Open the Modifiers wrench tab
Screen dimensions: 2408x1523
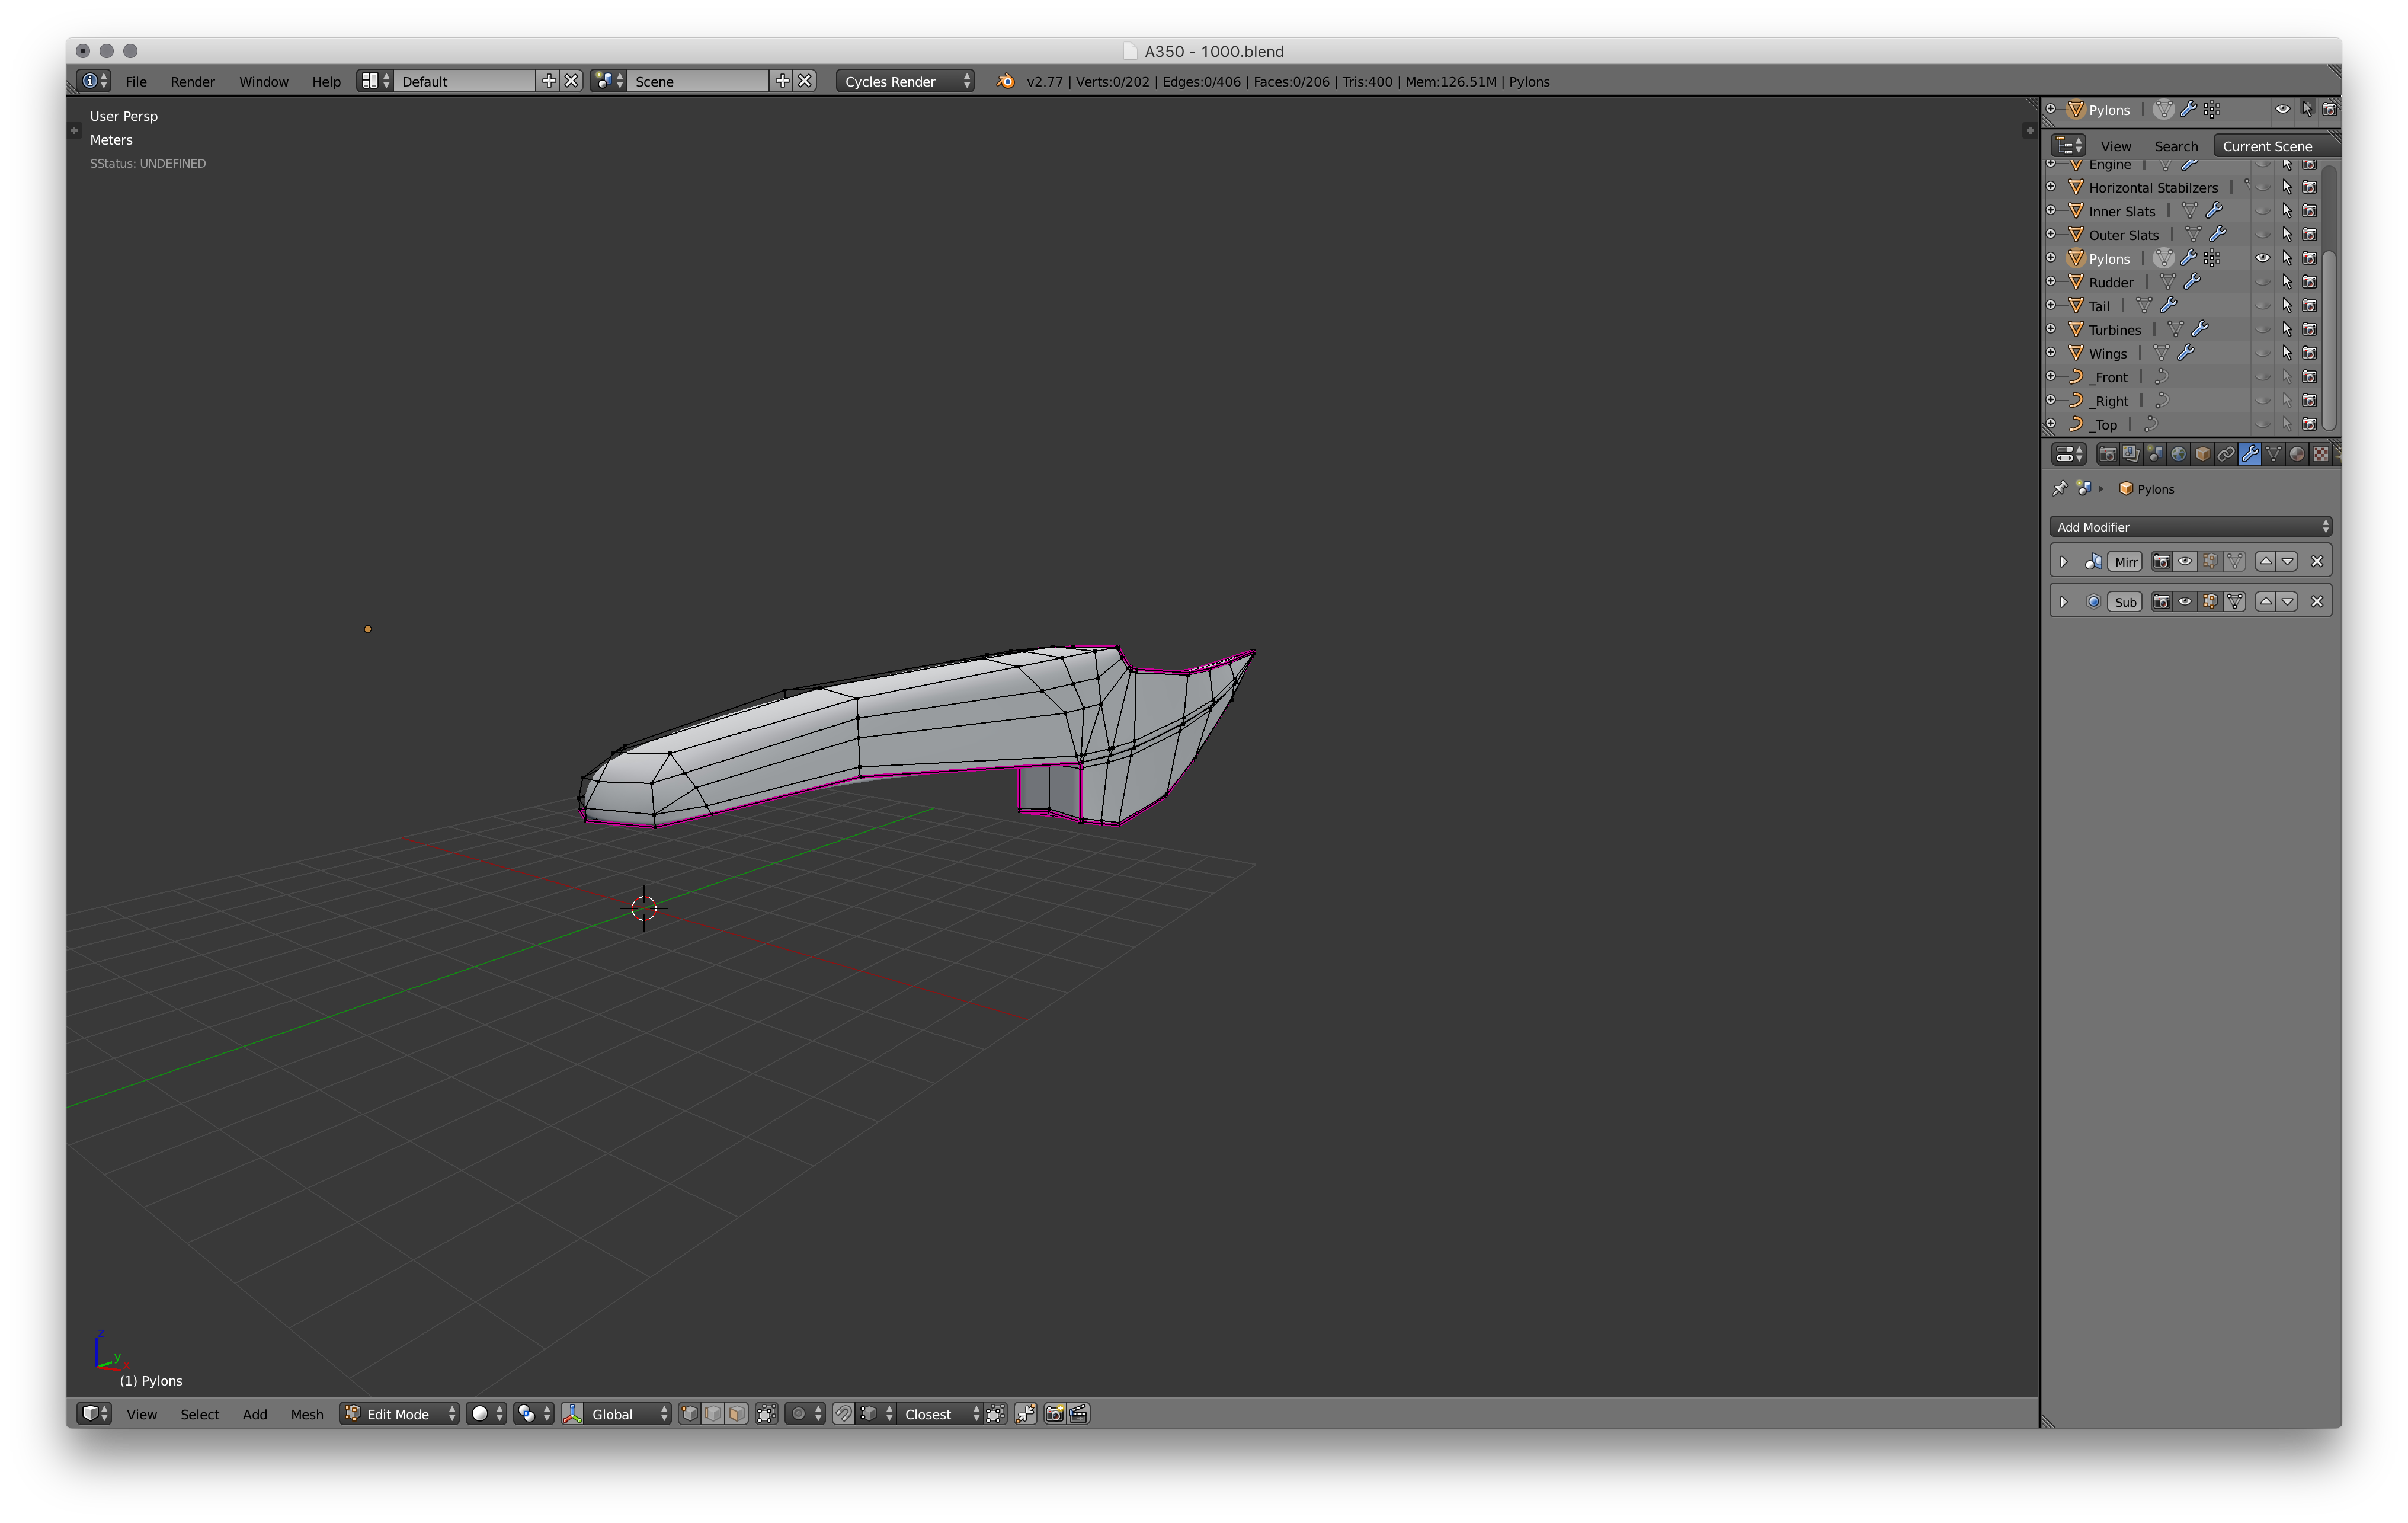(2250, 454)
